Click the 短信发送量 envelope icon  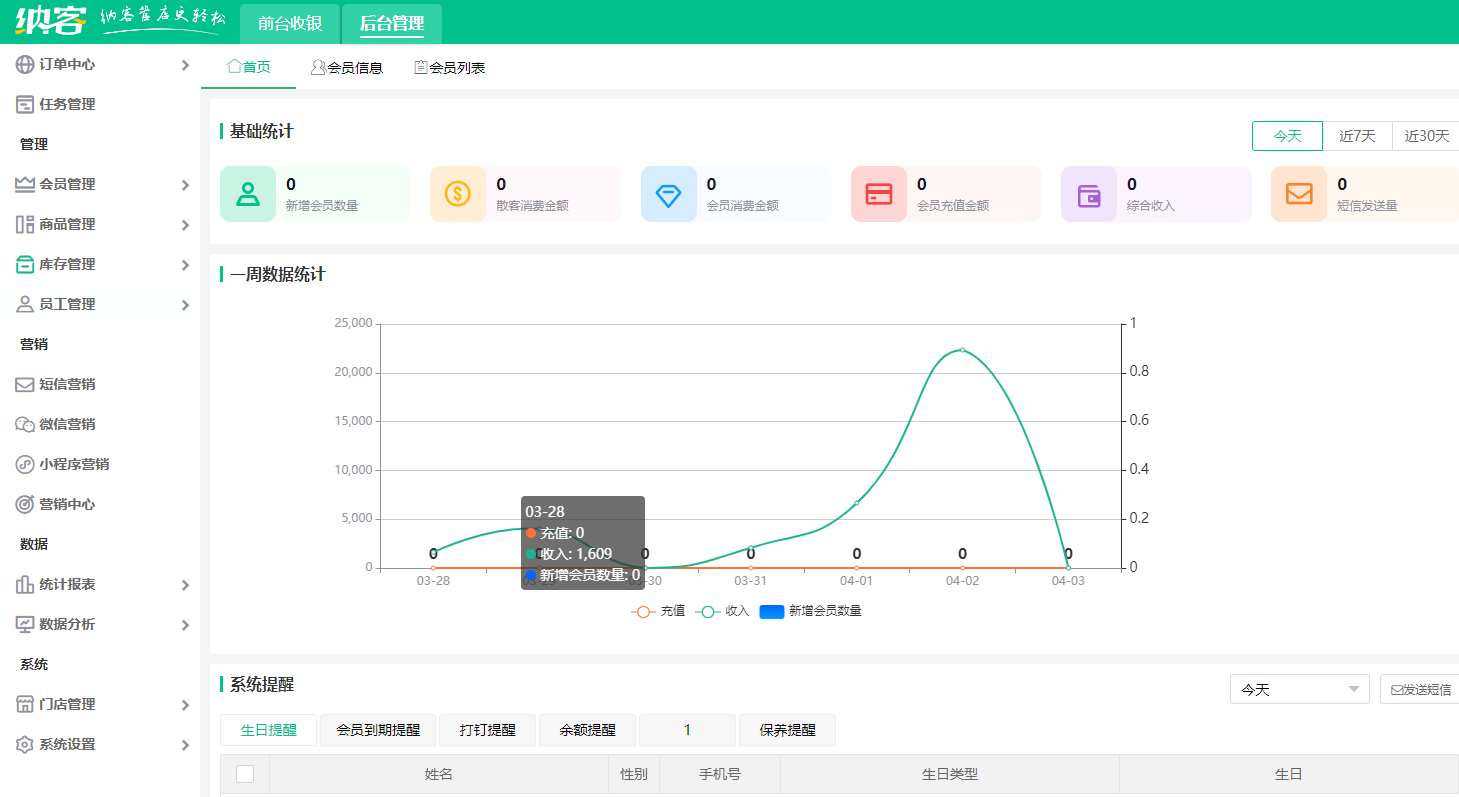(1298, 193)
